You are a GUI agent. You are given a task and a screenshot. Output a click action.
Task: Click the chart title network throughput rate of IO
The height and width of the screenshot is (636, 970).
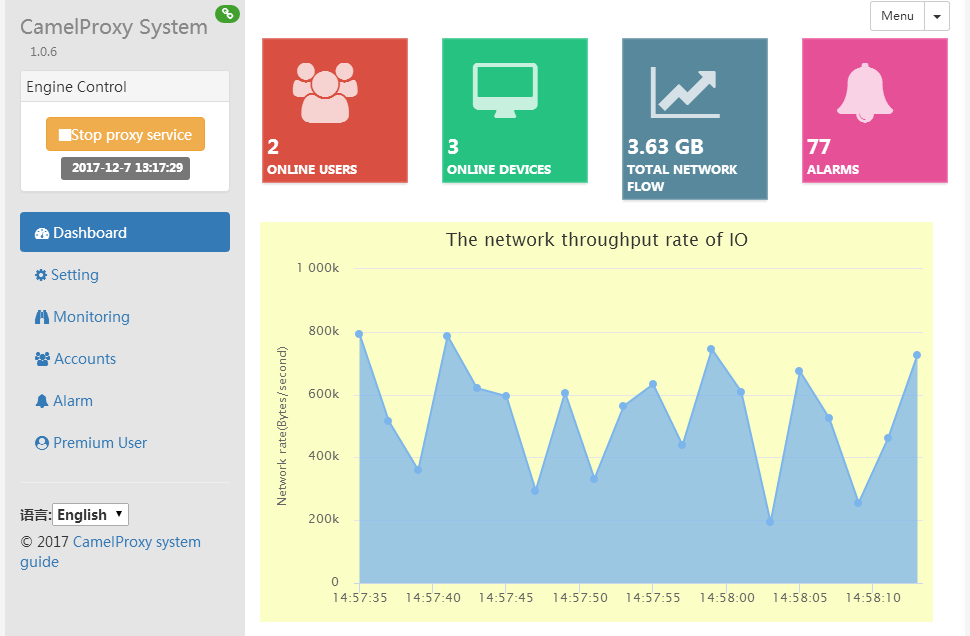click(x=596, y=239)
